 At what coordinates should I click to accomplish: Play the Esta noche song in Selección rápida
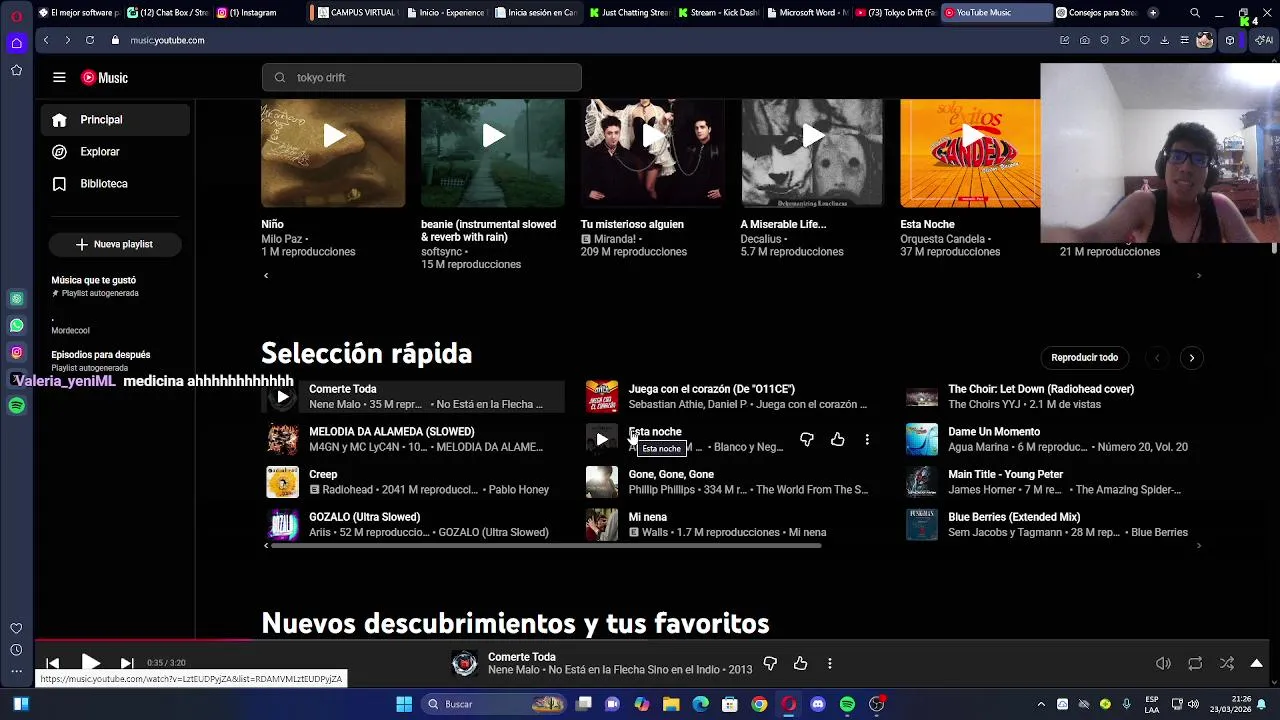click(601, 439)
